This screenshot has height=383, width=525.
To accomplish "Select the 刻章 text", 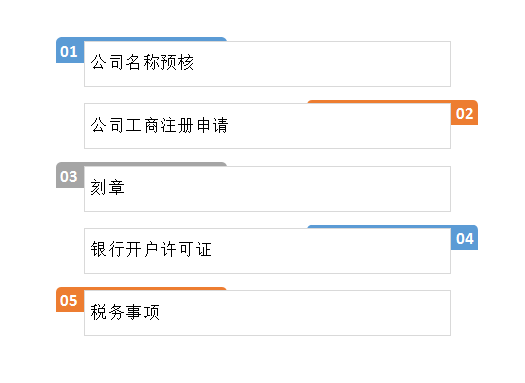I will [x=107, y=187].
